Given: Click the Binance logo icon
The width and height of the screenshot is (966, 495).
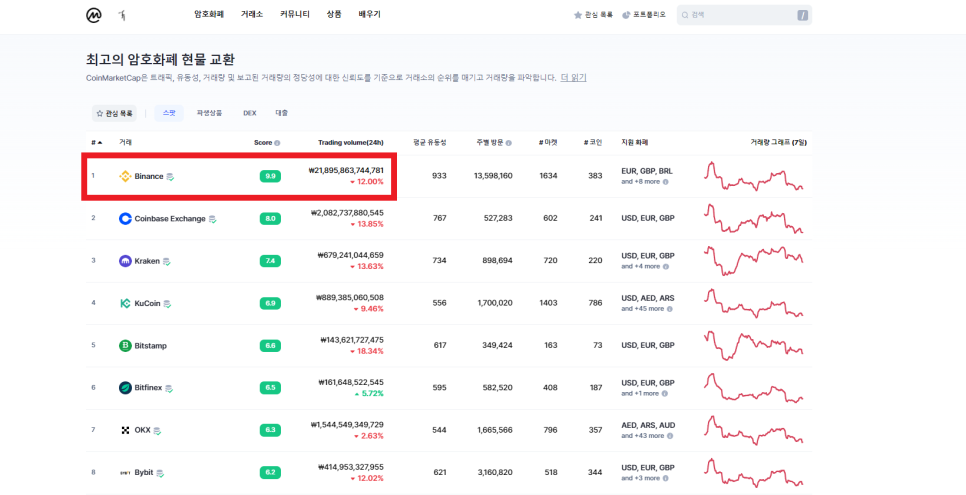Looking at the screenshot, I should pyautogui.click(x=125, y=176).
